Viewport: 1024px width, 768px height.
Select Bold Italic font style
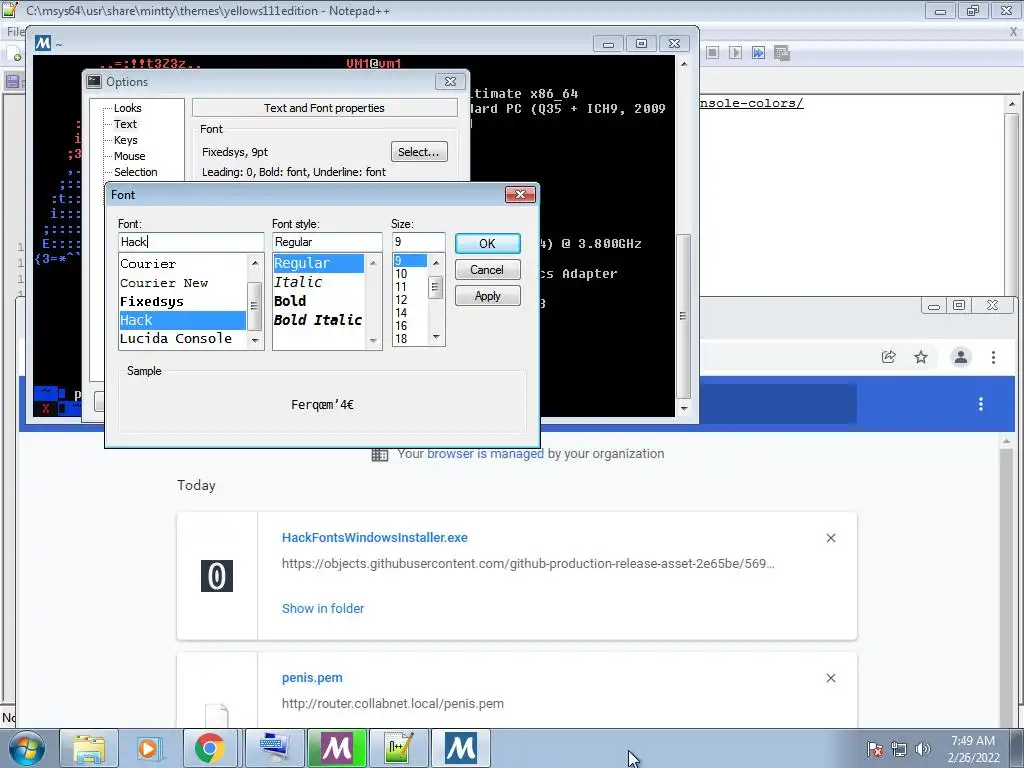point(318,320)
